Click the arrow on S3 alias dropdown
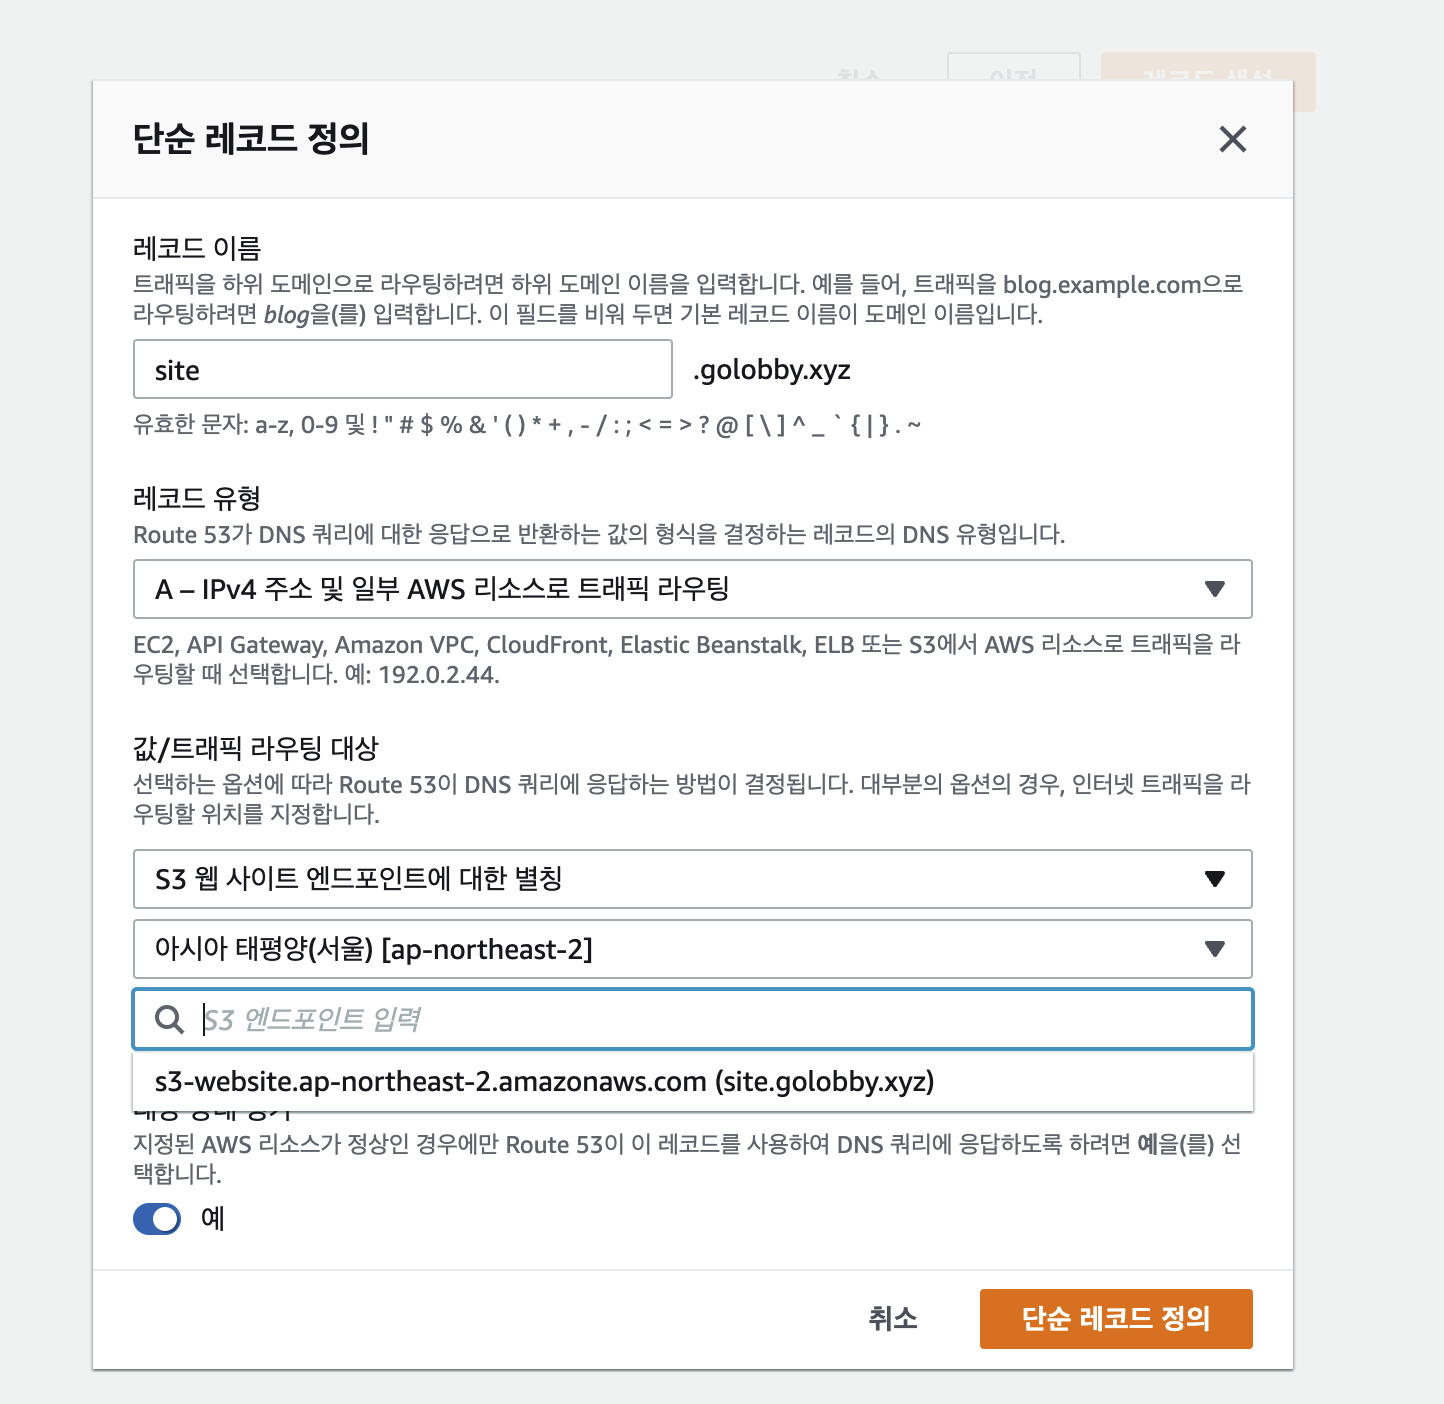This screenshot has height=1404, width=1444. (1215, 879)
